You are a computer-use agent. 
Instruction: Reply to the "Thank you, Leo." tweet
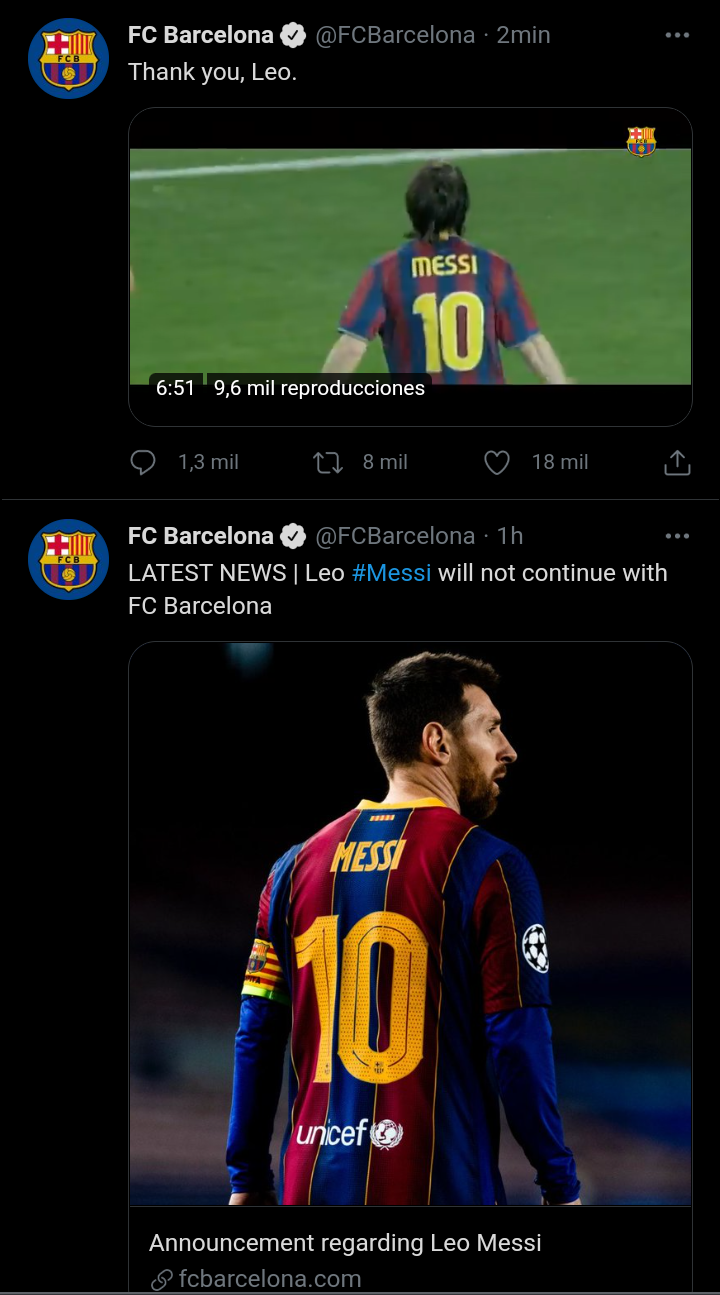(144, 462)
